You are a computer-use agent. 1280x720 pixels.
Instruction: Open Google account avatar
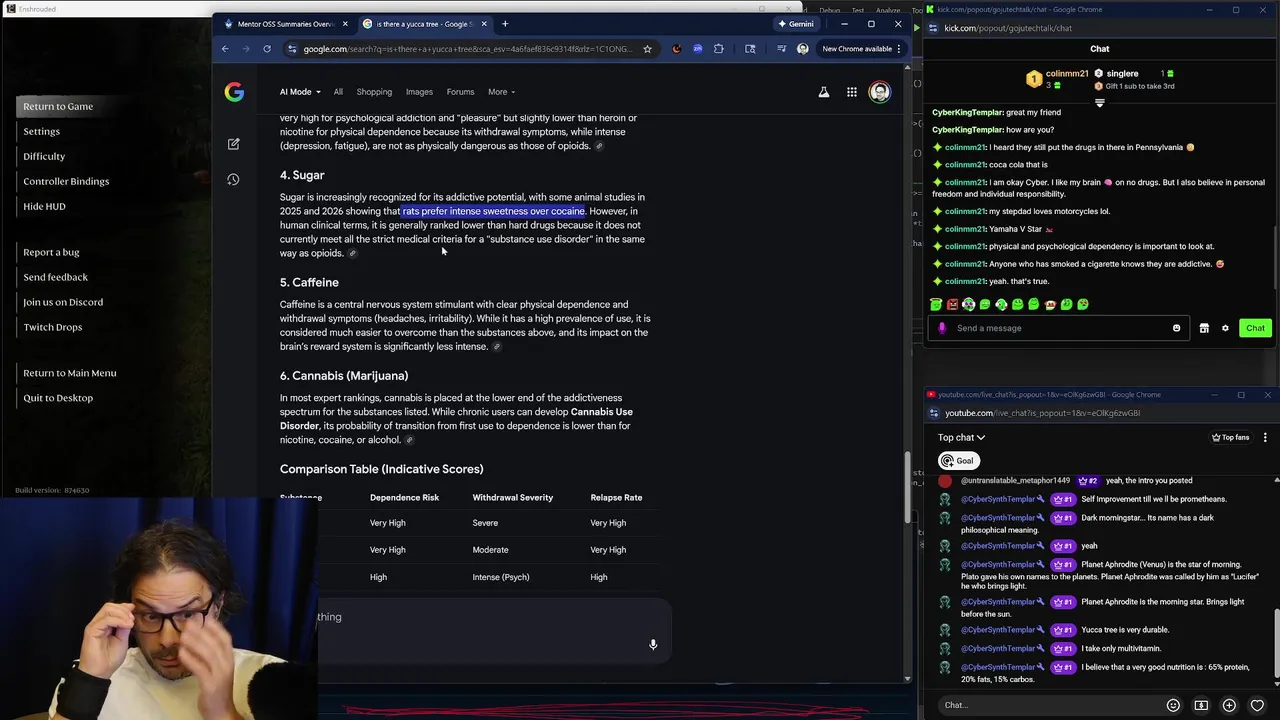point(880,92)
